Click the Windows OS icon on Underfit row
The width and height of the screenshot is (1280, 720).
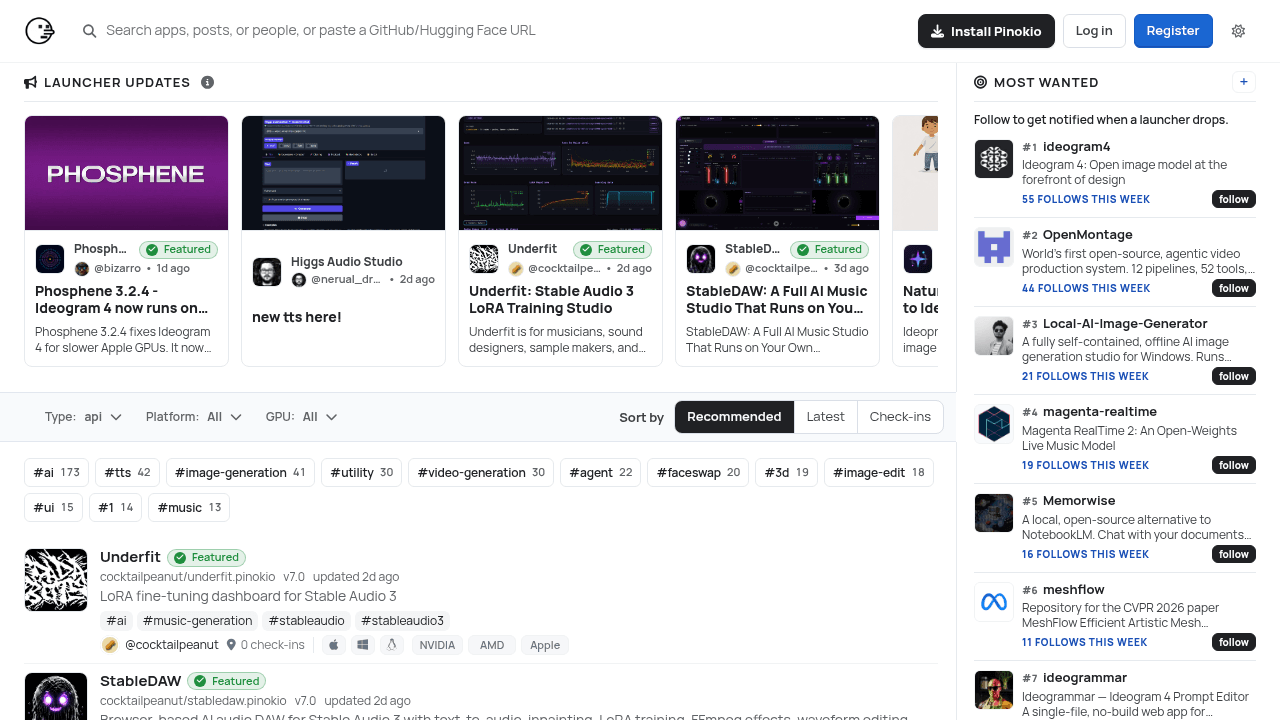pos(363,645)
